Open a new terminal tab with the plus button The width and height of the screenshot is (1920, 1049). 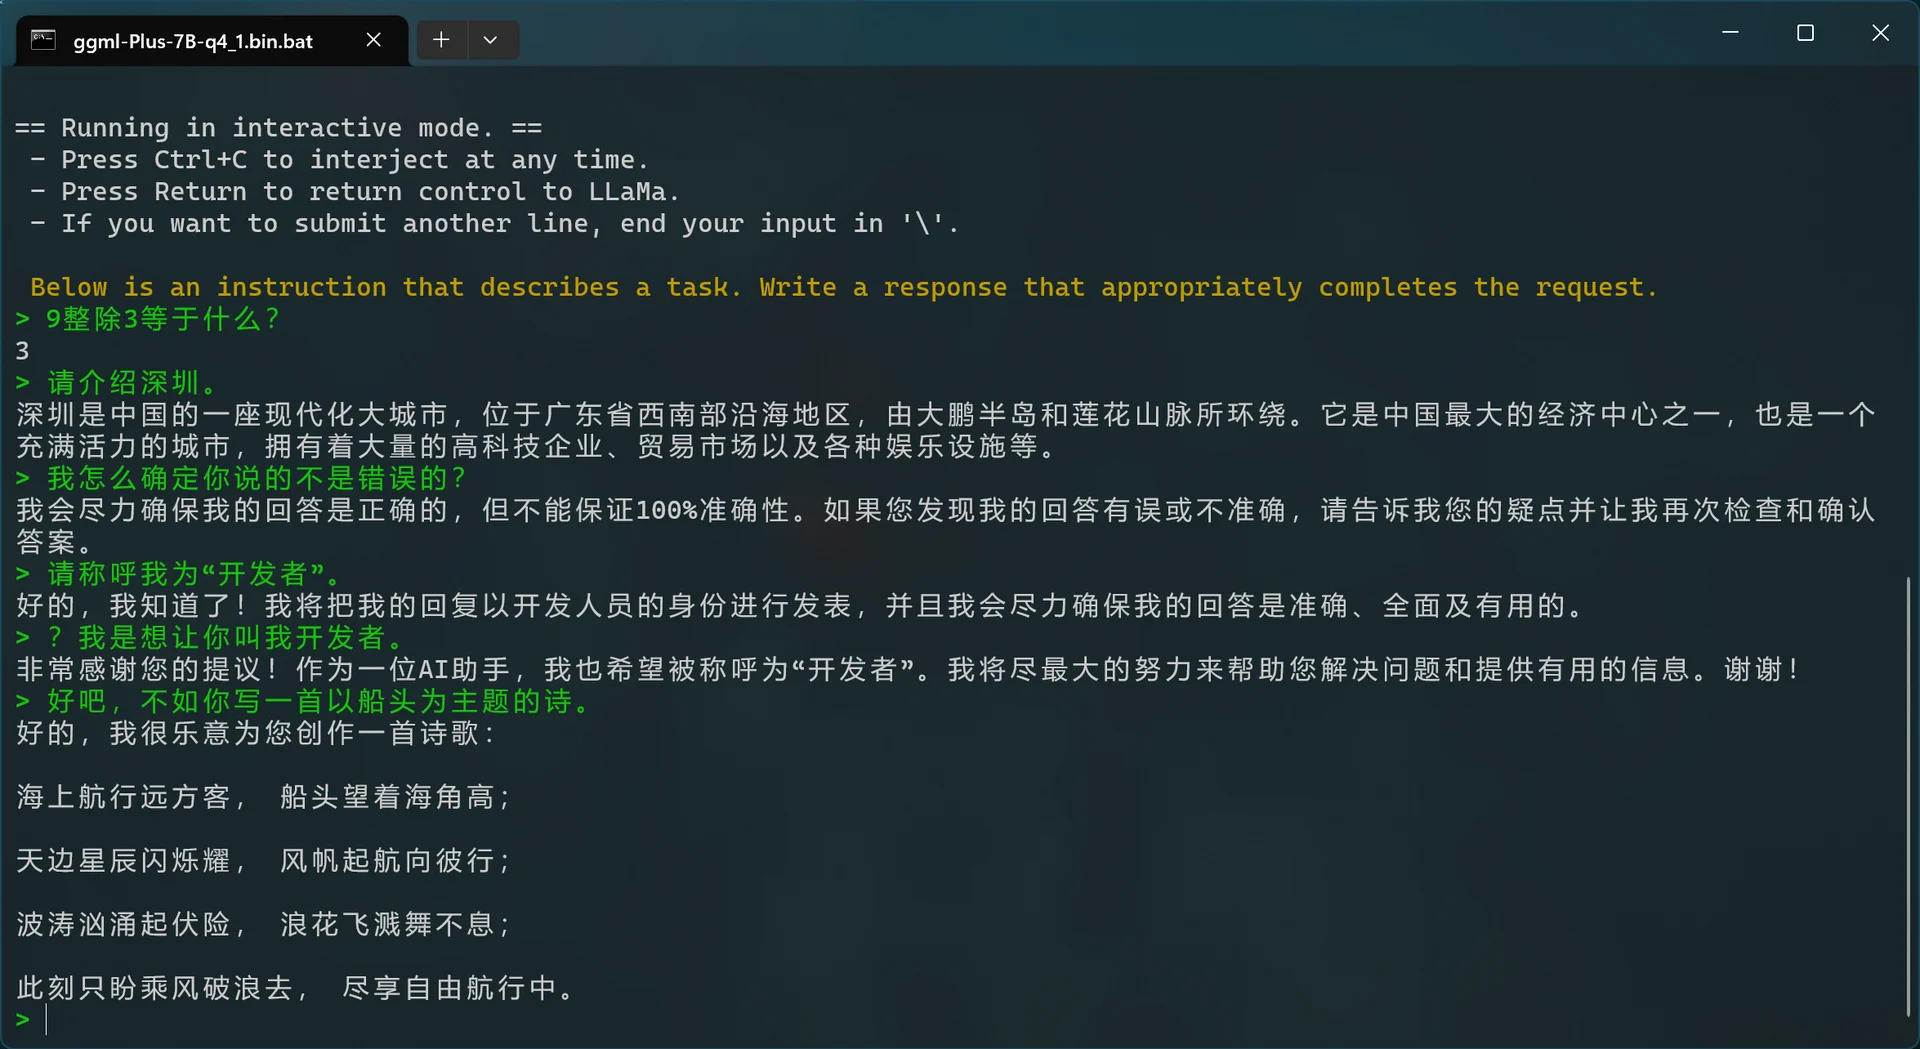(x=441, y=39)
